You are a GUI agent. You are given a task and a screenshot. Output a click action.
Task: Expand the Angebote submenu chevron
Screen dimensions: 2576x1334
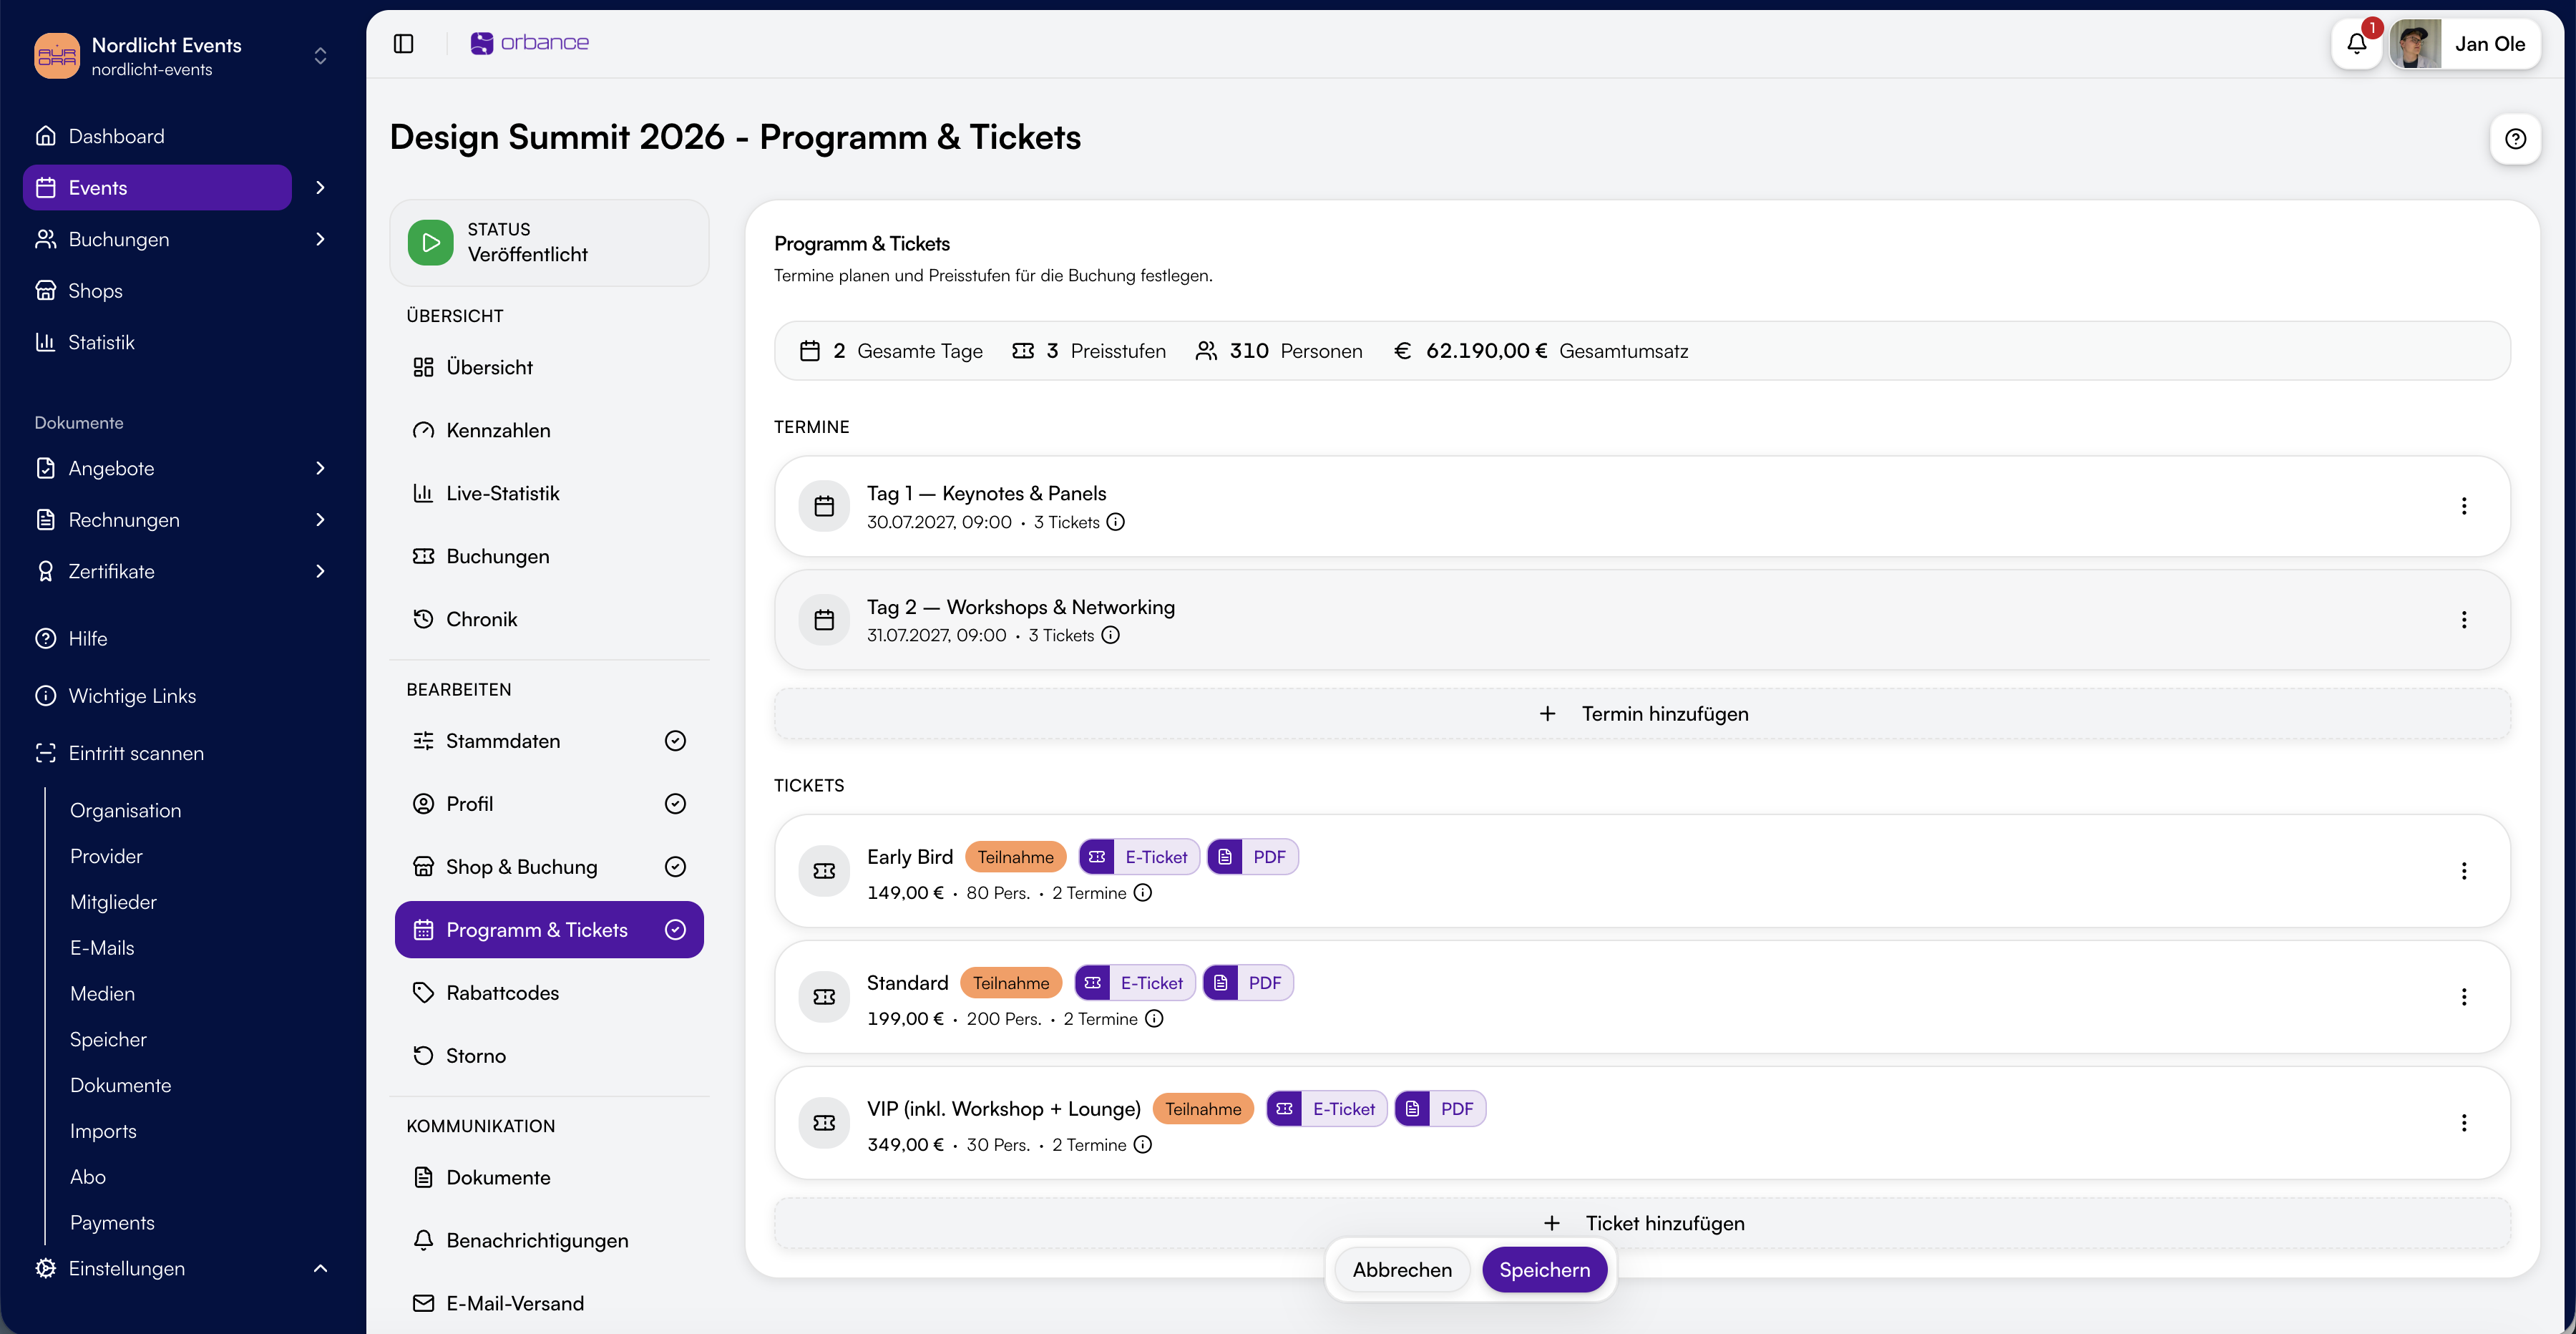(x=320, y=468)
